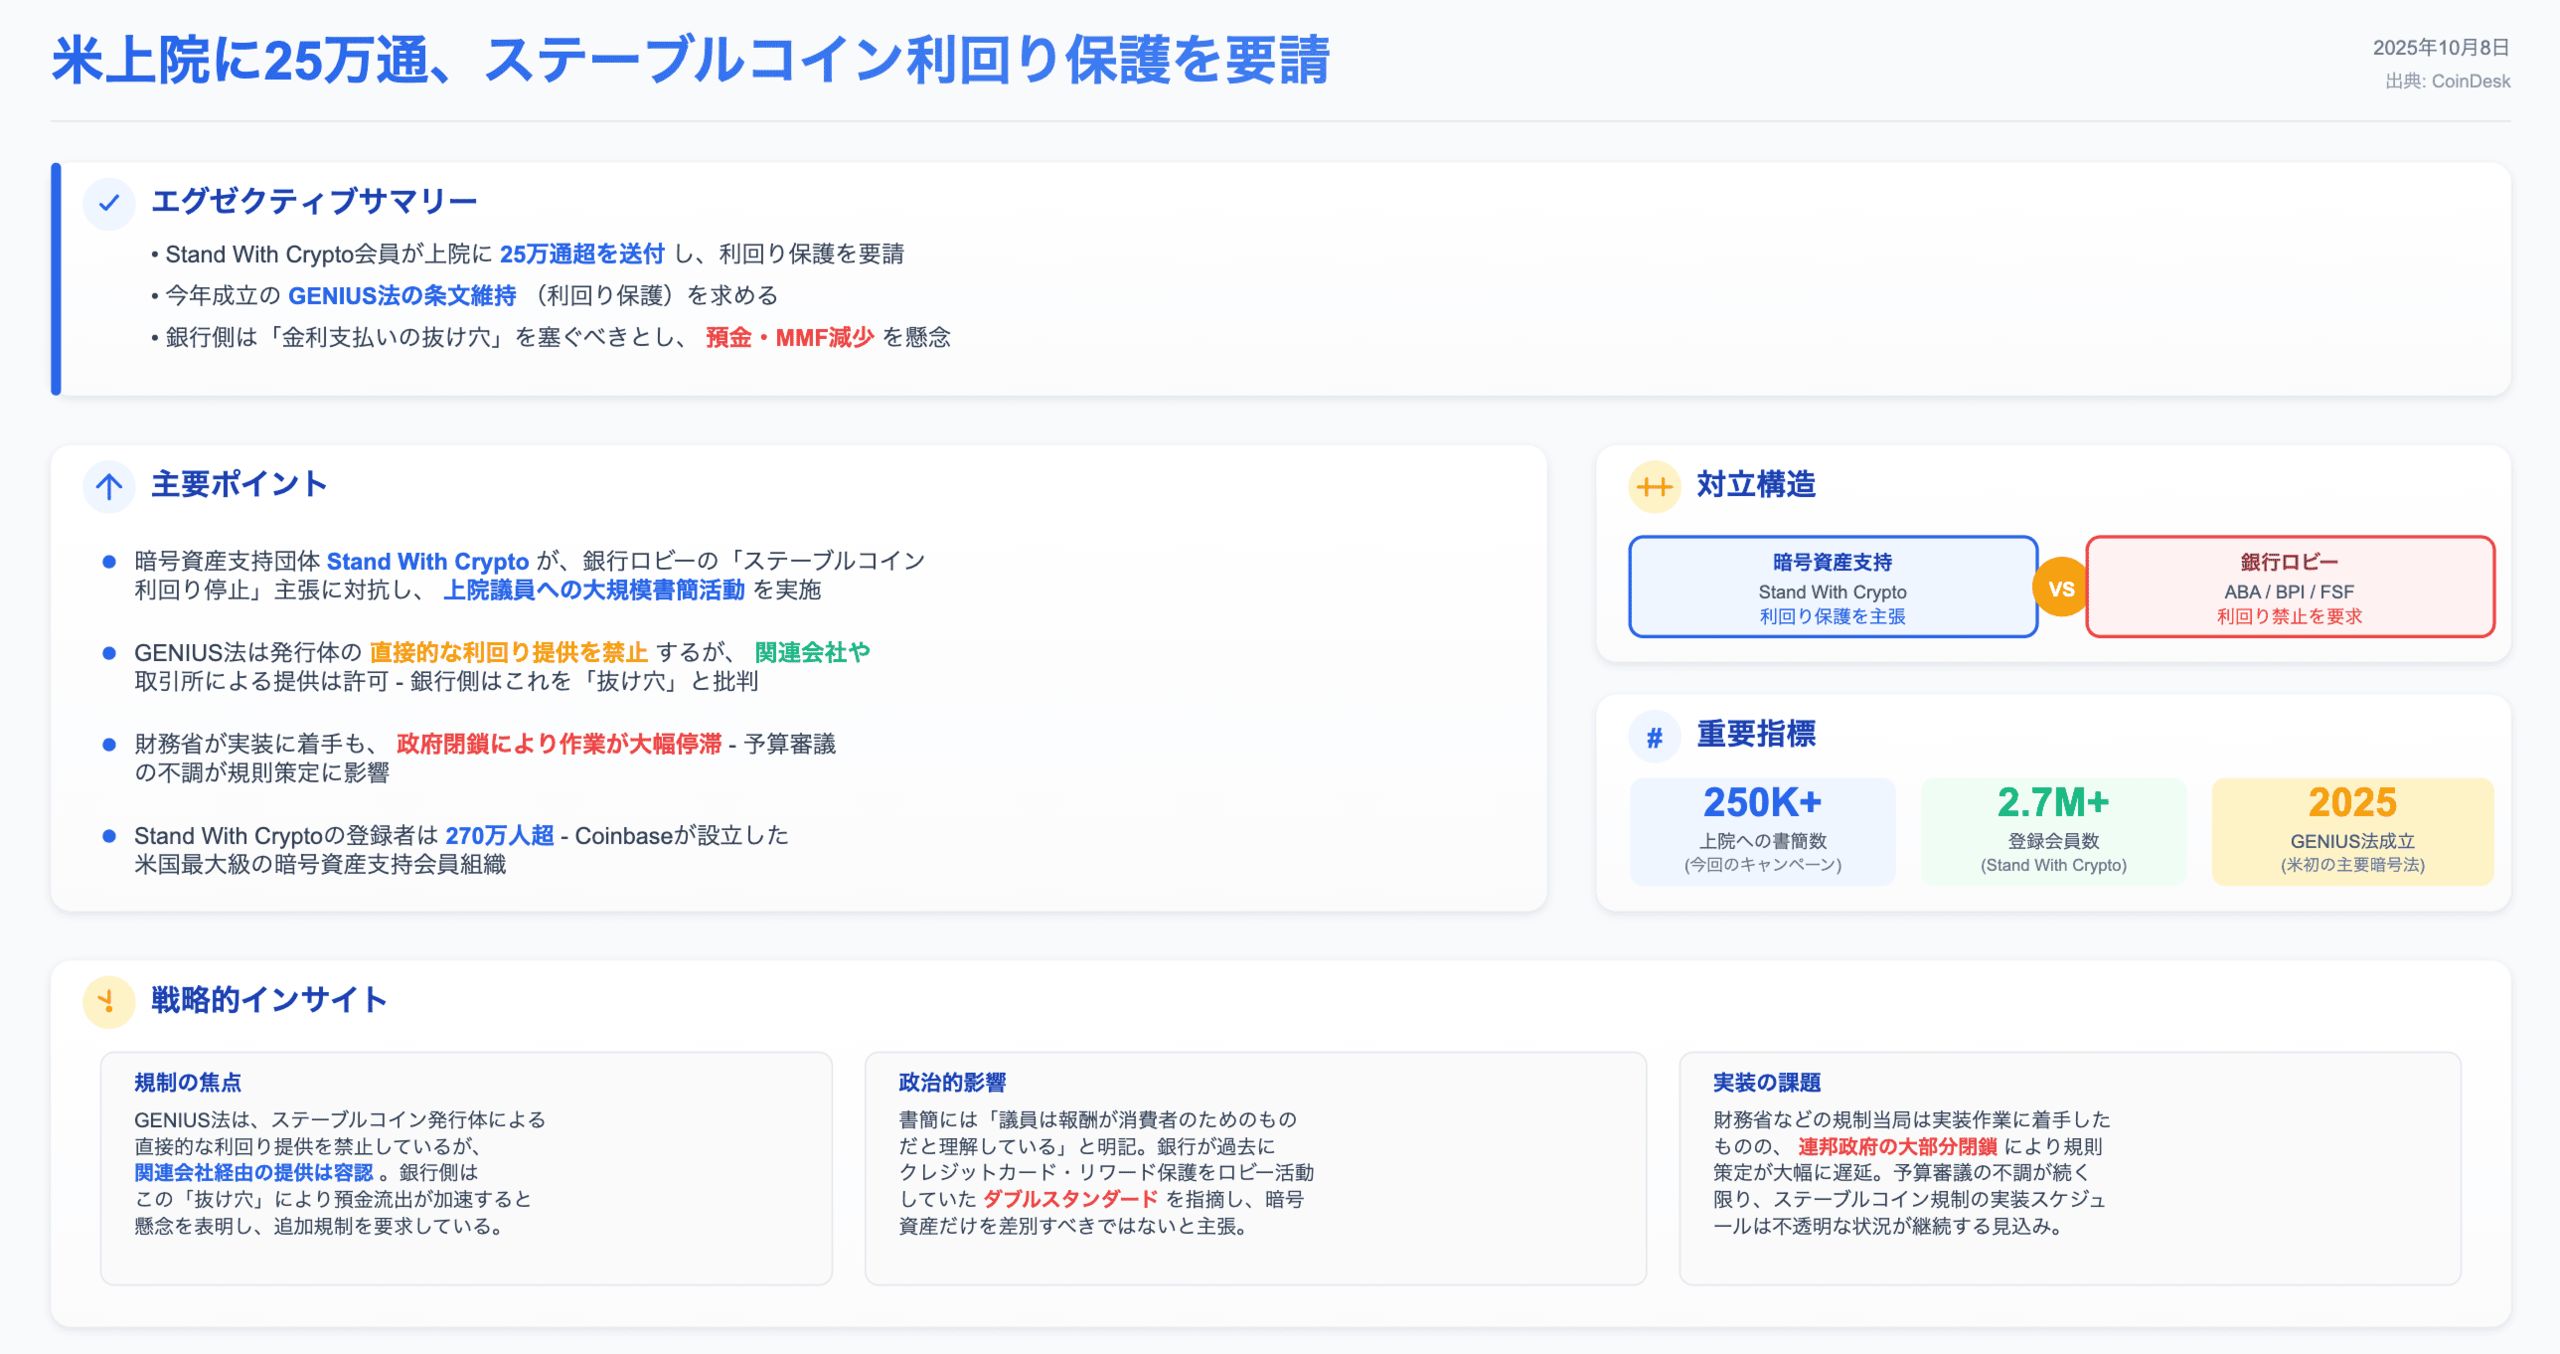2560x1354 pixels.
Task: Click the 上院議員への大規模書簡活動 highlight
Action: click(x=594, y=590)
